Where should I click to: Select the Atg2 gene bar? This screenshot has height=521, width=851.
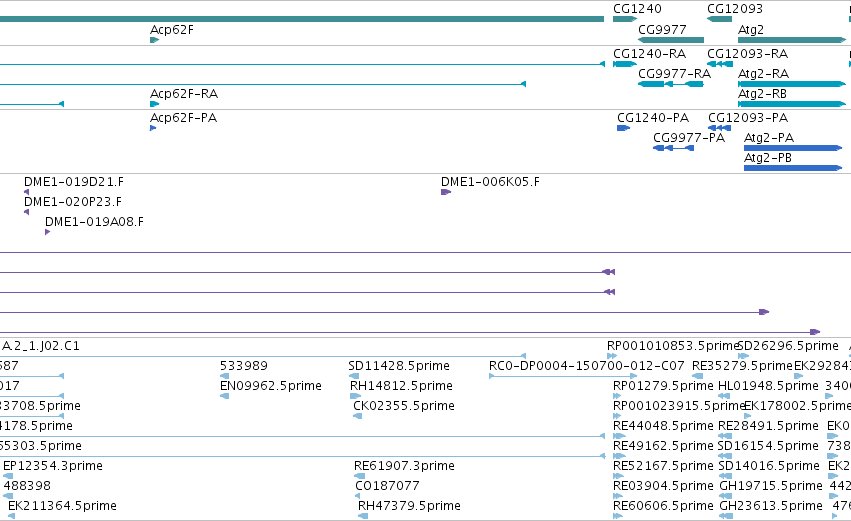coord(792,40)
